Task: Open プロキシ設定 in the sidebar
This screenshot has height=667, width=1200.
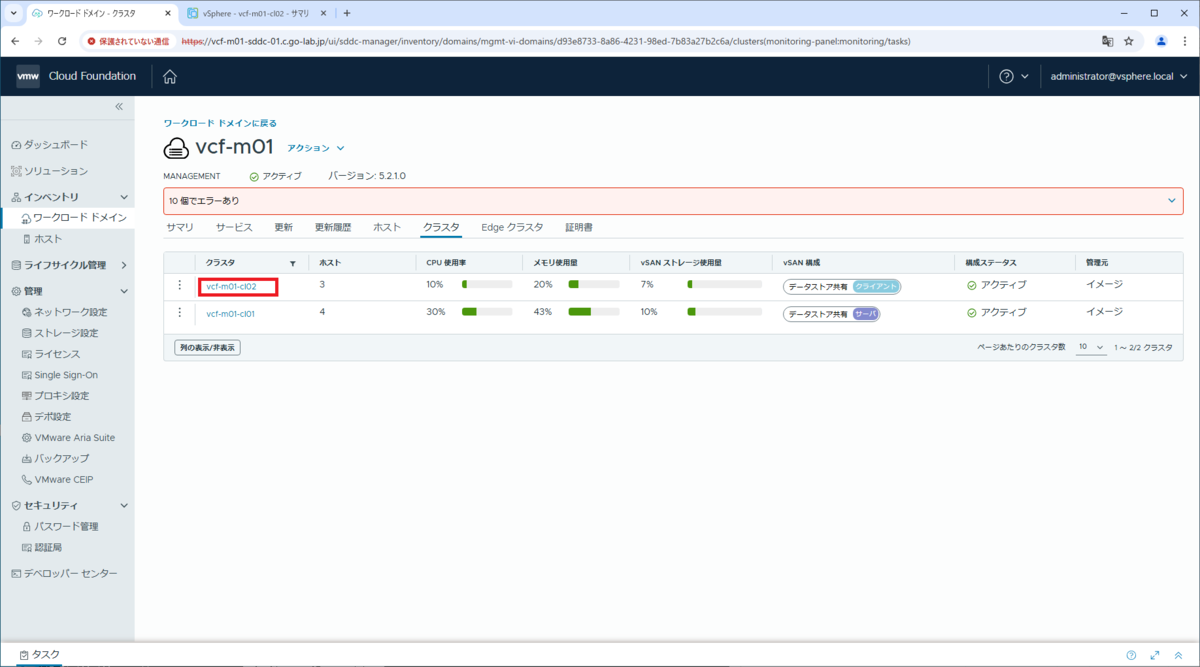Action: (x=55, y=396)
